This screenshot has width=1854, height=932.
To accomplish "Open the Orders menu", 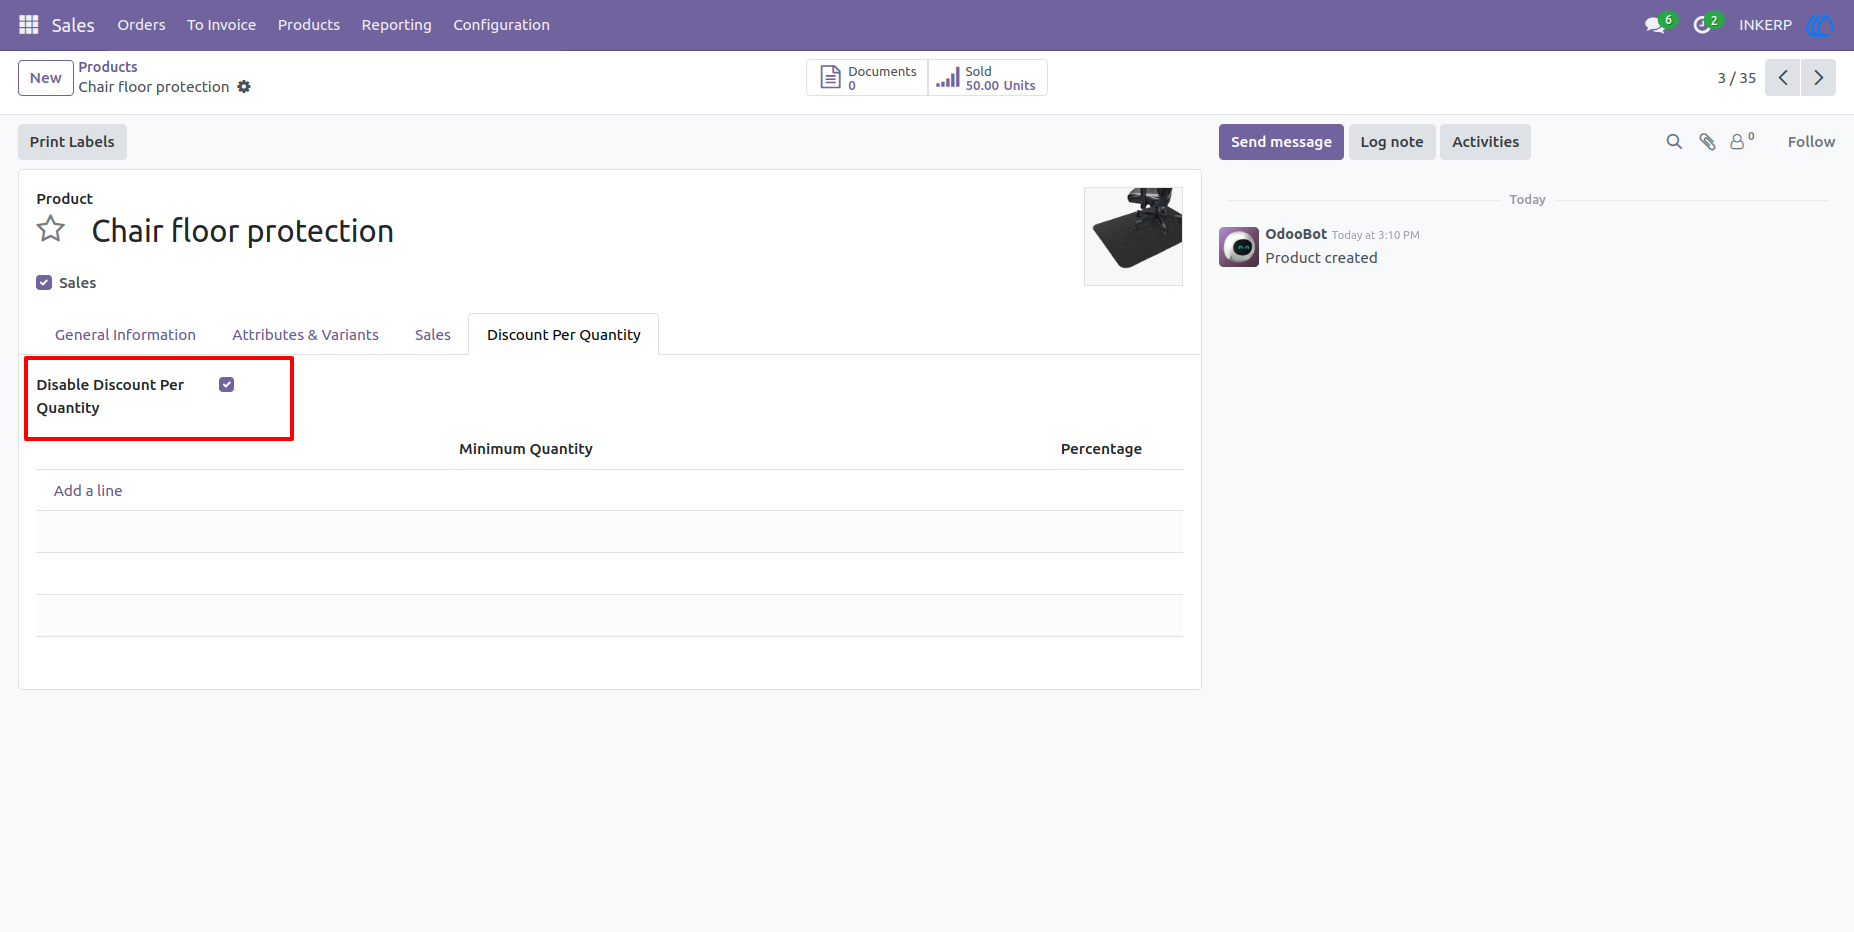I will [141, 25].
